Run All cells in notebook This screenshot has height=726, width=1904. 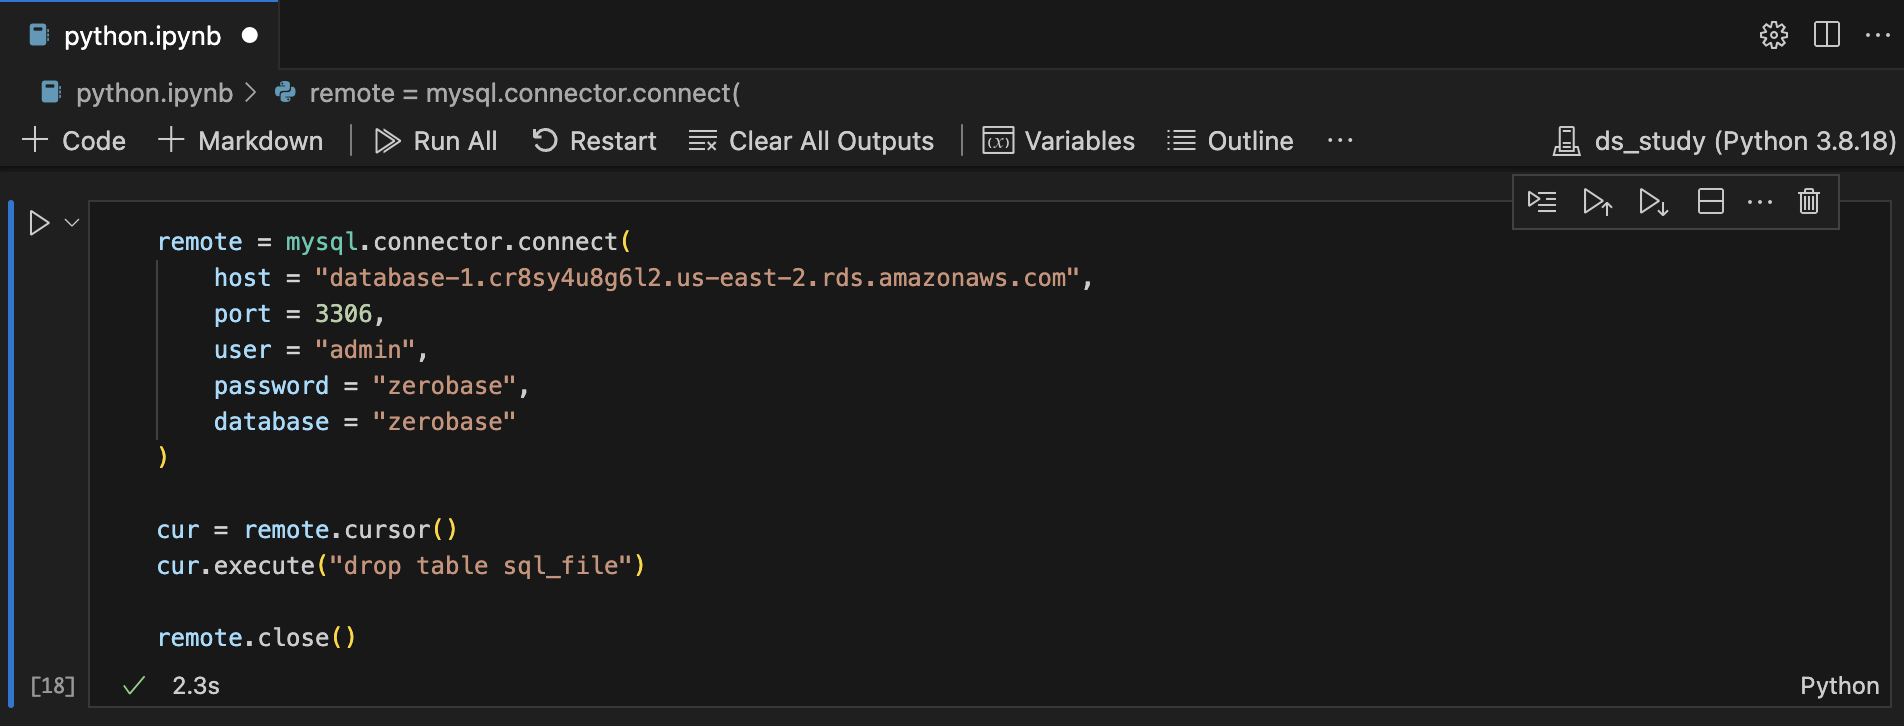coord(436,141)
